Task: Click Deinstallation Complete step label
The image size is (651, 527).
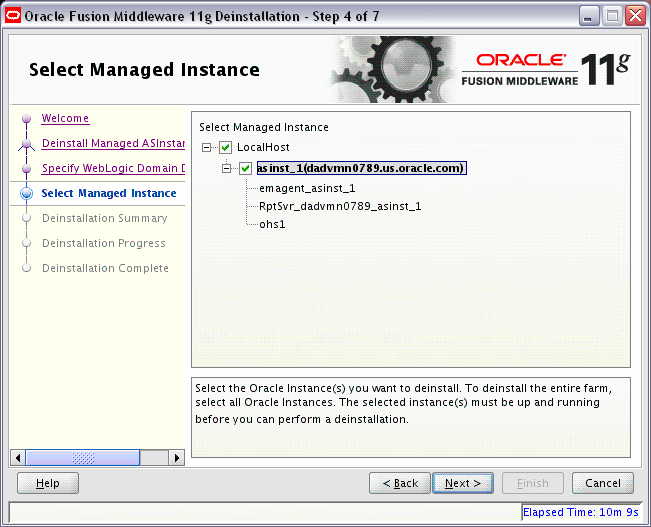Action: coord(105,268)
